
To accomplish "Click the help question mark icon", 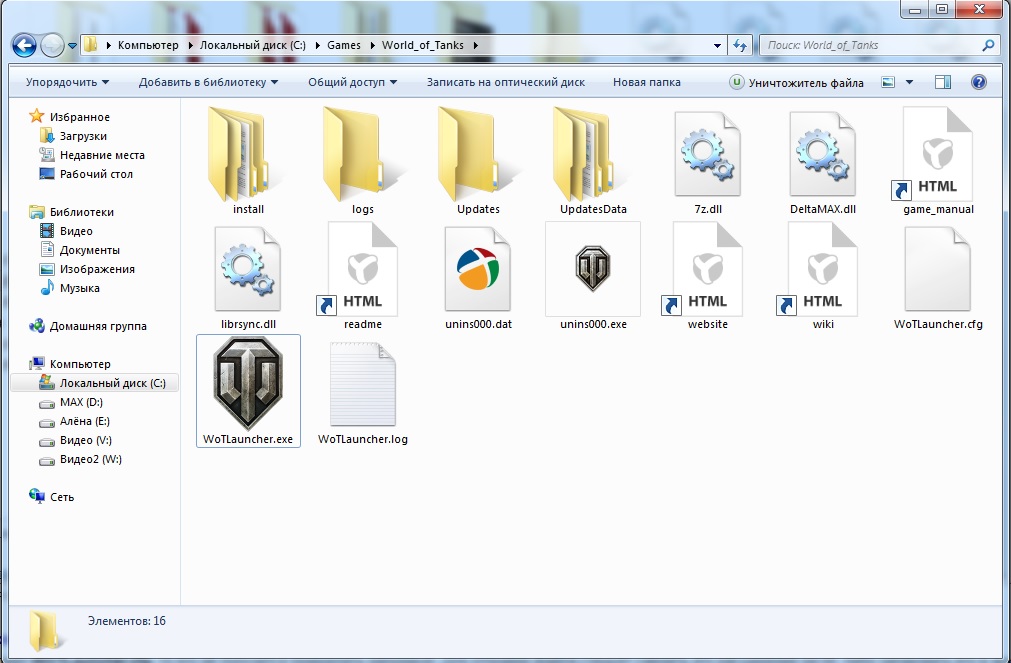I will tap(979, 82).
